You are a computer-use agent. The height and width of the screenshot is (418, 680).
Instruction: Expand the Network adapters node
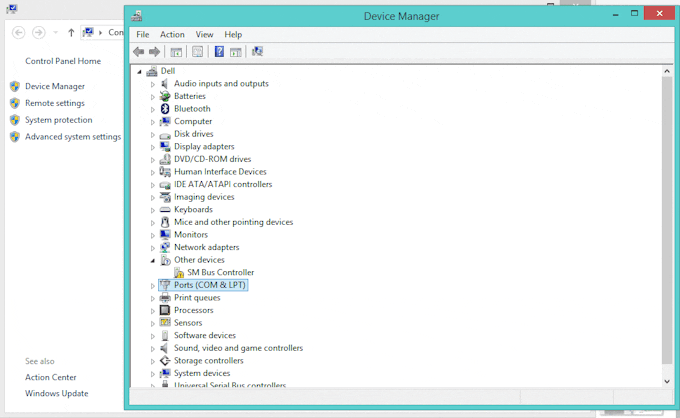coord(153,248)
